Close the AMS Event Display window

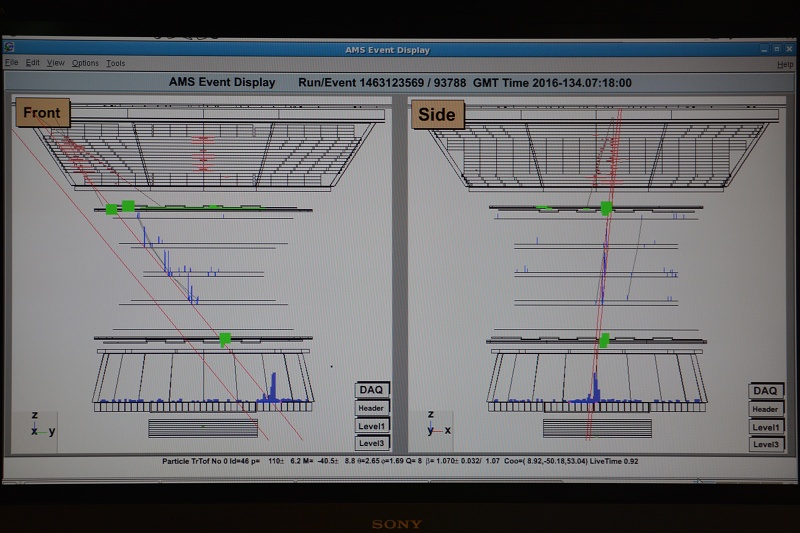click(x=789, y=49)
